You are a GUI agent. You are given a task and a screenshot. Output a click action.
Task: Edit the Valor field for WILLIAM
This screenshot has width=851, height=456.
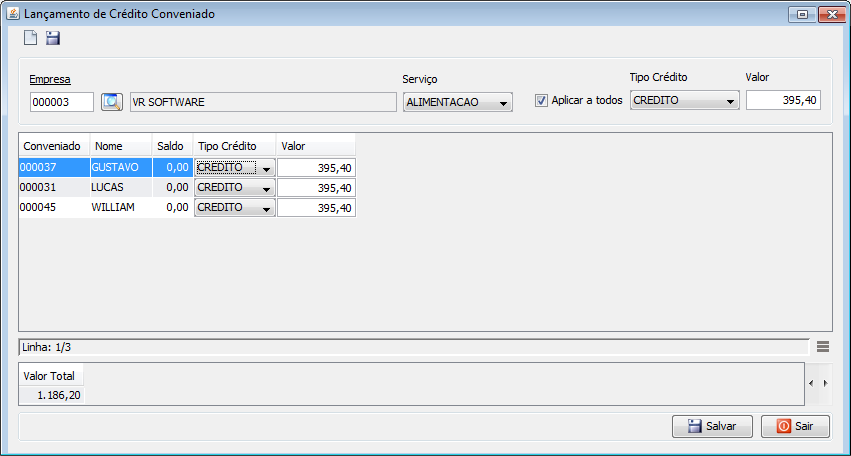click(316, 208)
